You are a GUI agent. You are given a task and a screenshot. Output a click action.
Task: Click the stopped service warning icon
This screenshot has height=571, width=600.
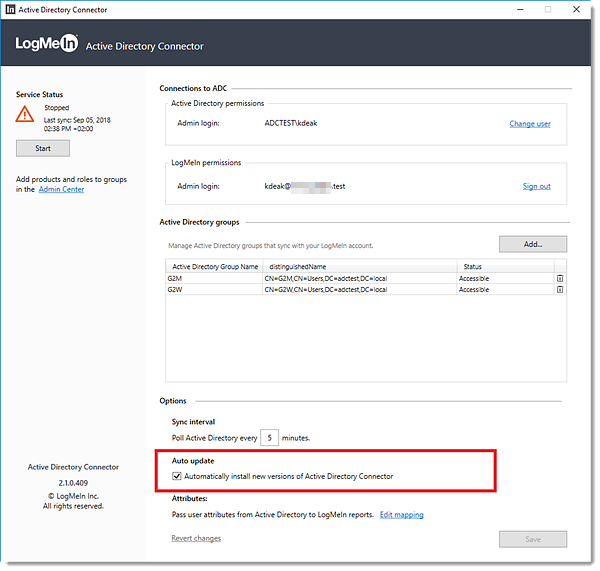point(24,114)
